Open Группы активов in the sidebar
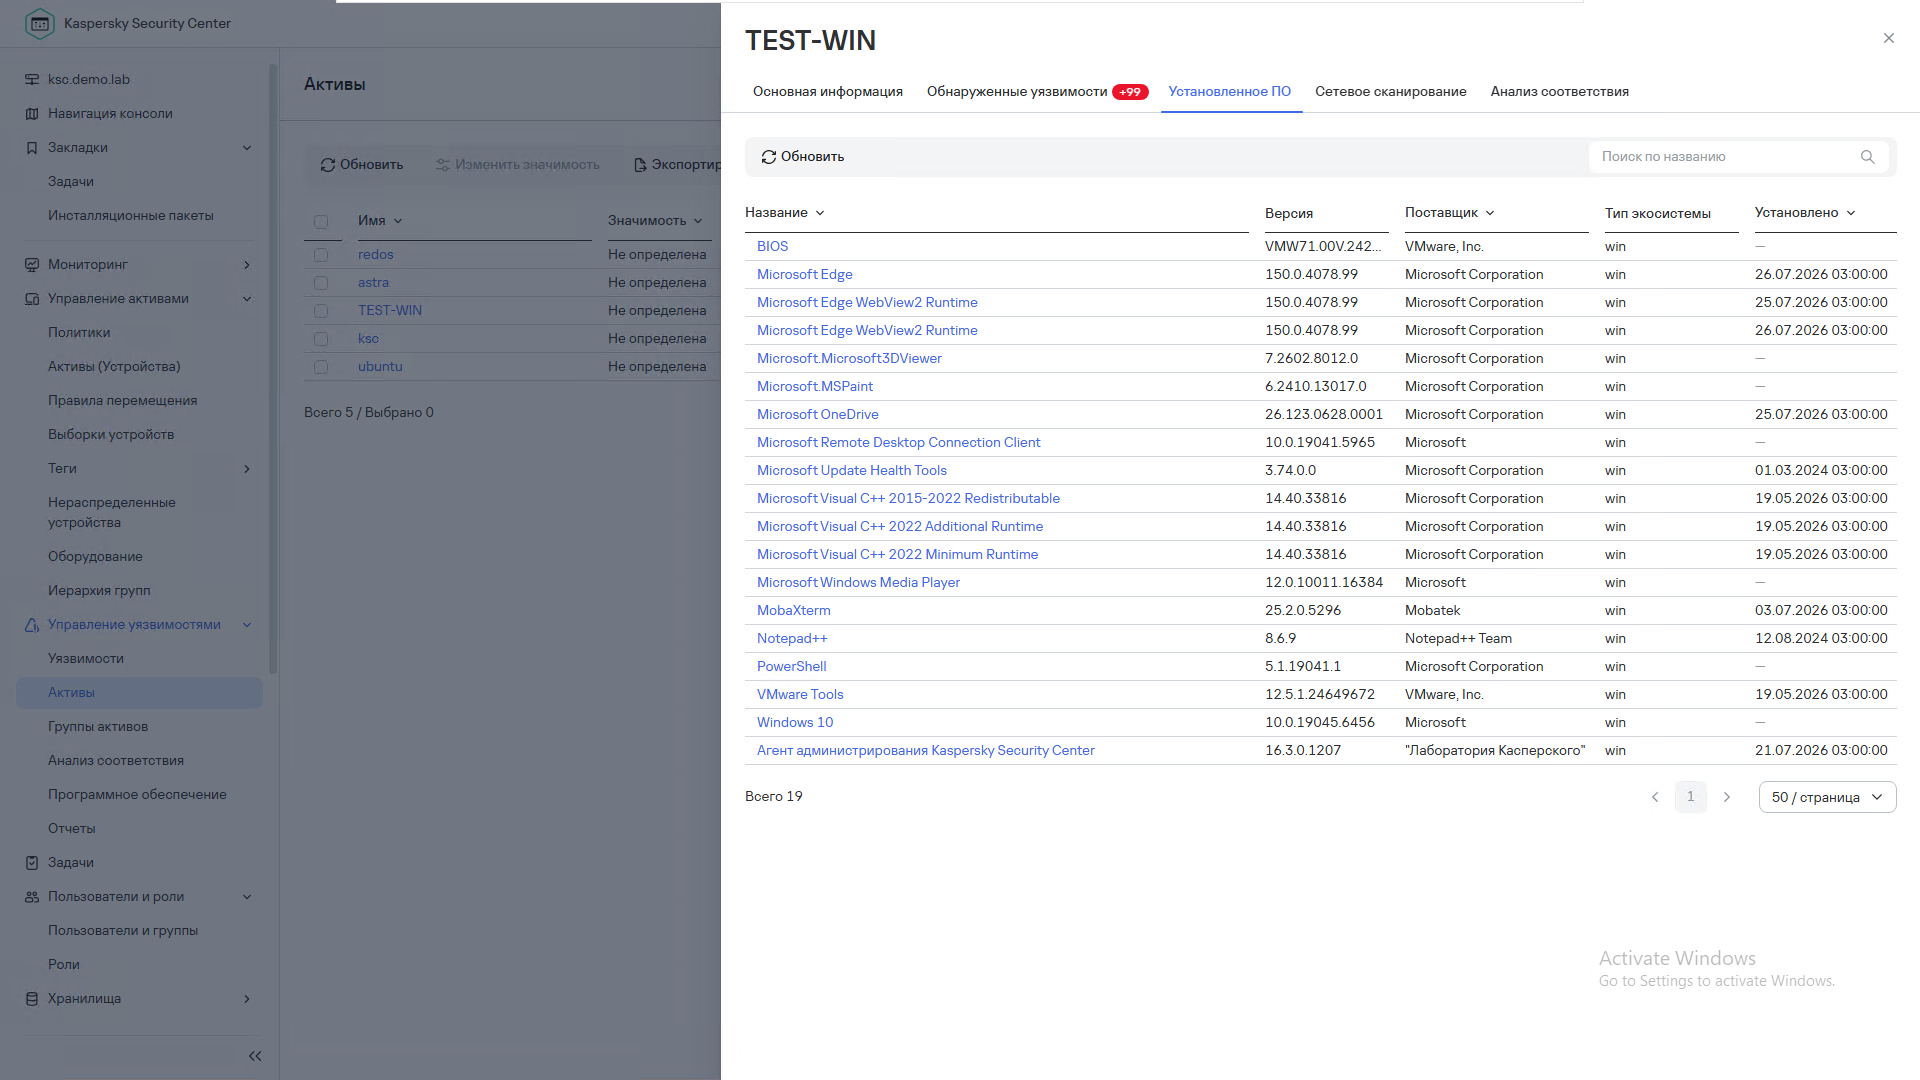 98,727
